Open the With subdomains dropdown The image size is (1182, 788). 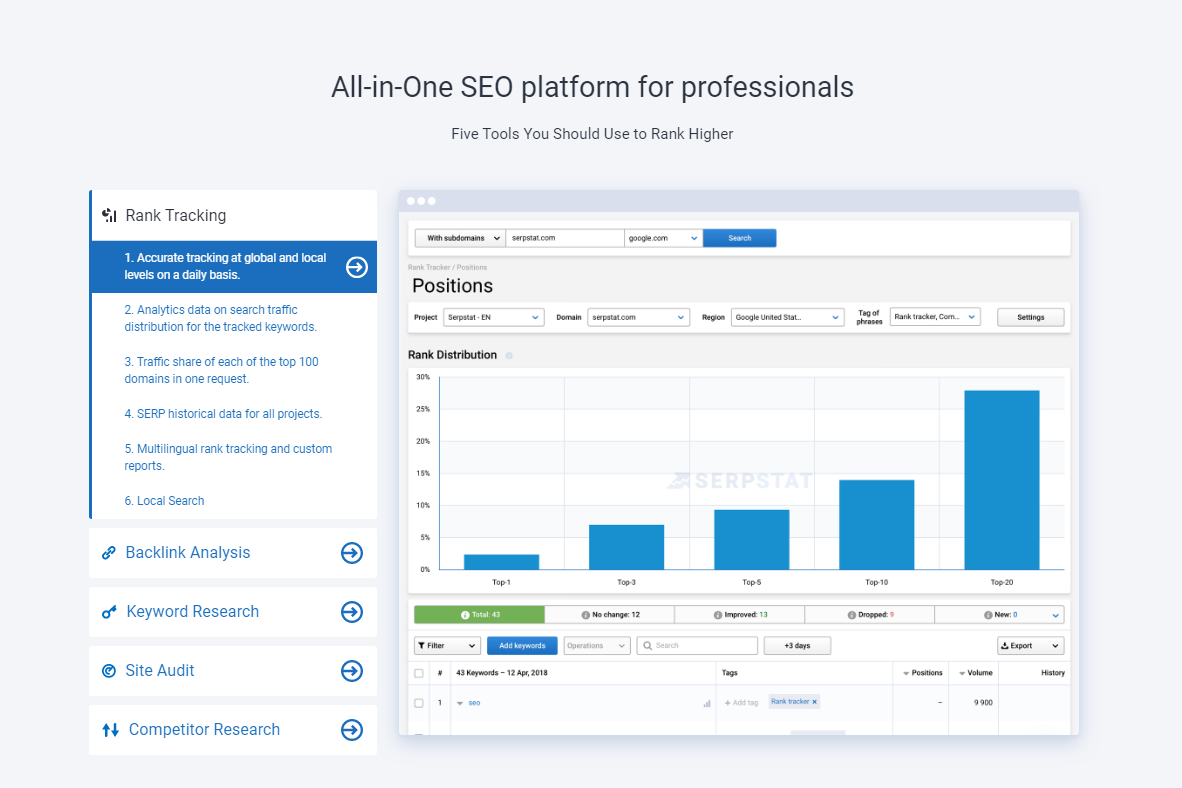[459, 237]
